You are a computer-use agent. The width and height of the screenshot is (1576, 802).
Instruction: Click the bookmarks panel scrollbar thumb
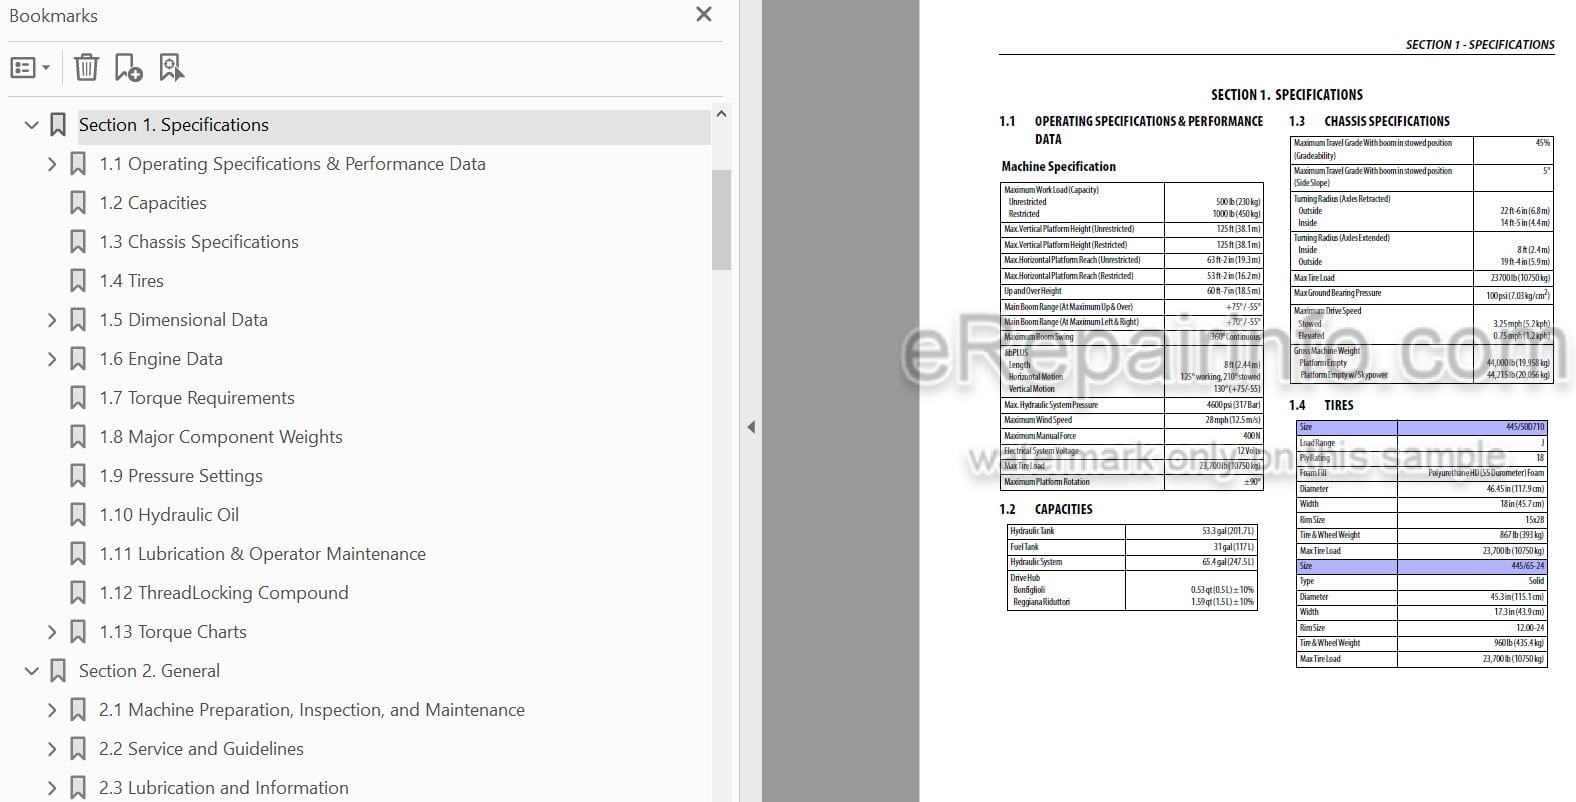[x=721, y=220]
